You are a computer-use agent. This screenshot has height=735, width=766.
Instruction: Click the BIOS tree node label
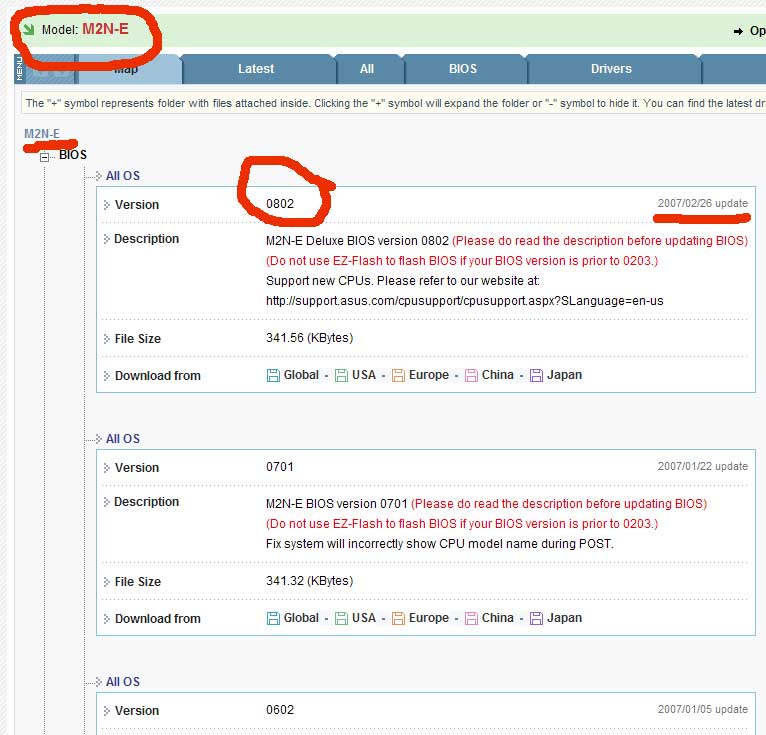pyautogui.click(x=73, y=155)
